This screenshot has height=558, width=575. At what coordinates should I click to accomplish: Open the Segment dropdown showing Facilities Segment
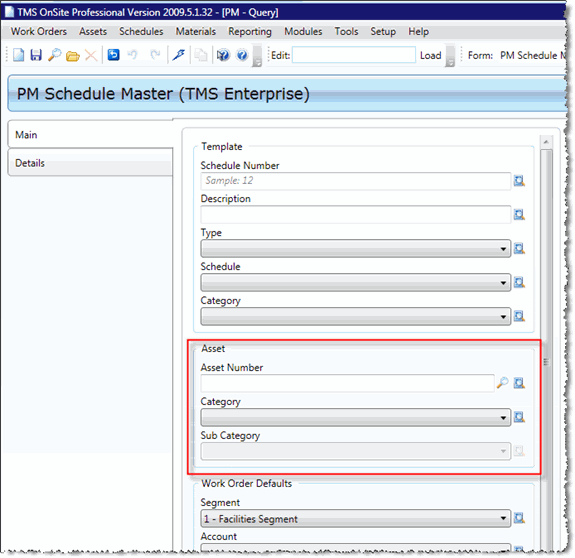tap(355, 518)
